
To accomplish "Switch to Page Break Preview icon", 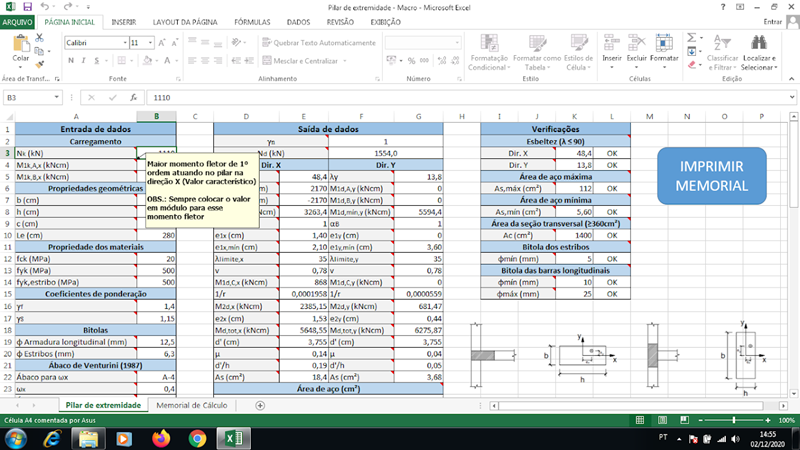I will click(x=684, y=420).
